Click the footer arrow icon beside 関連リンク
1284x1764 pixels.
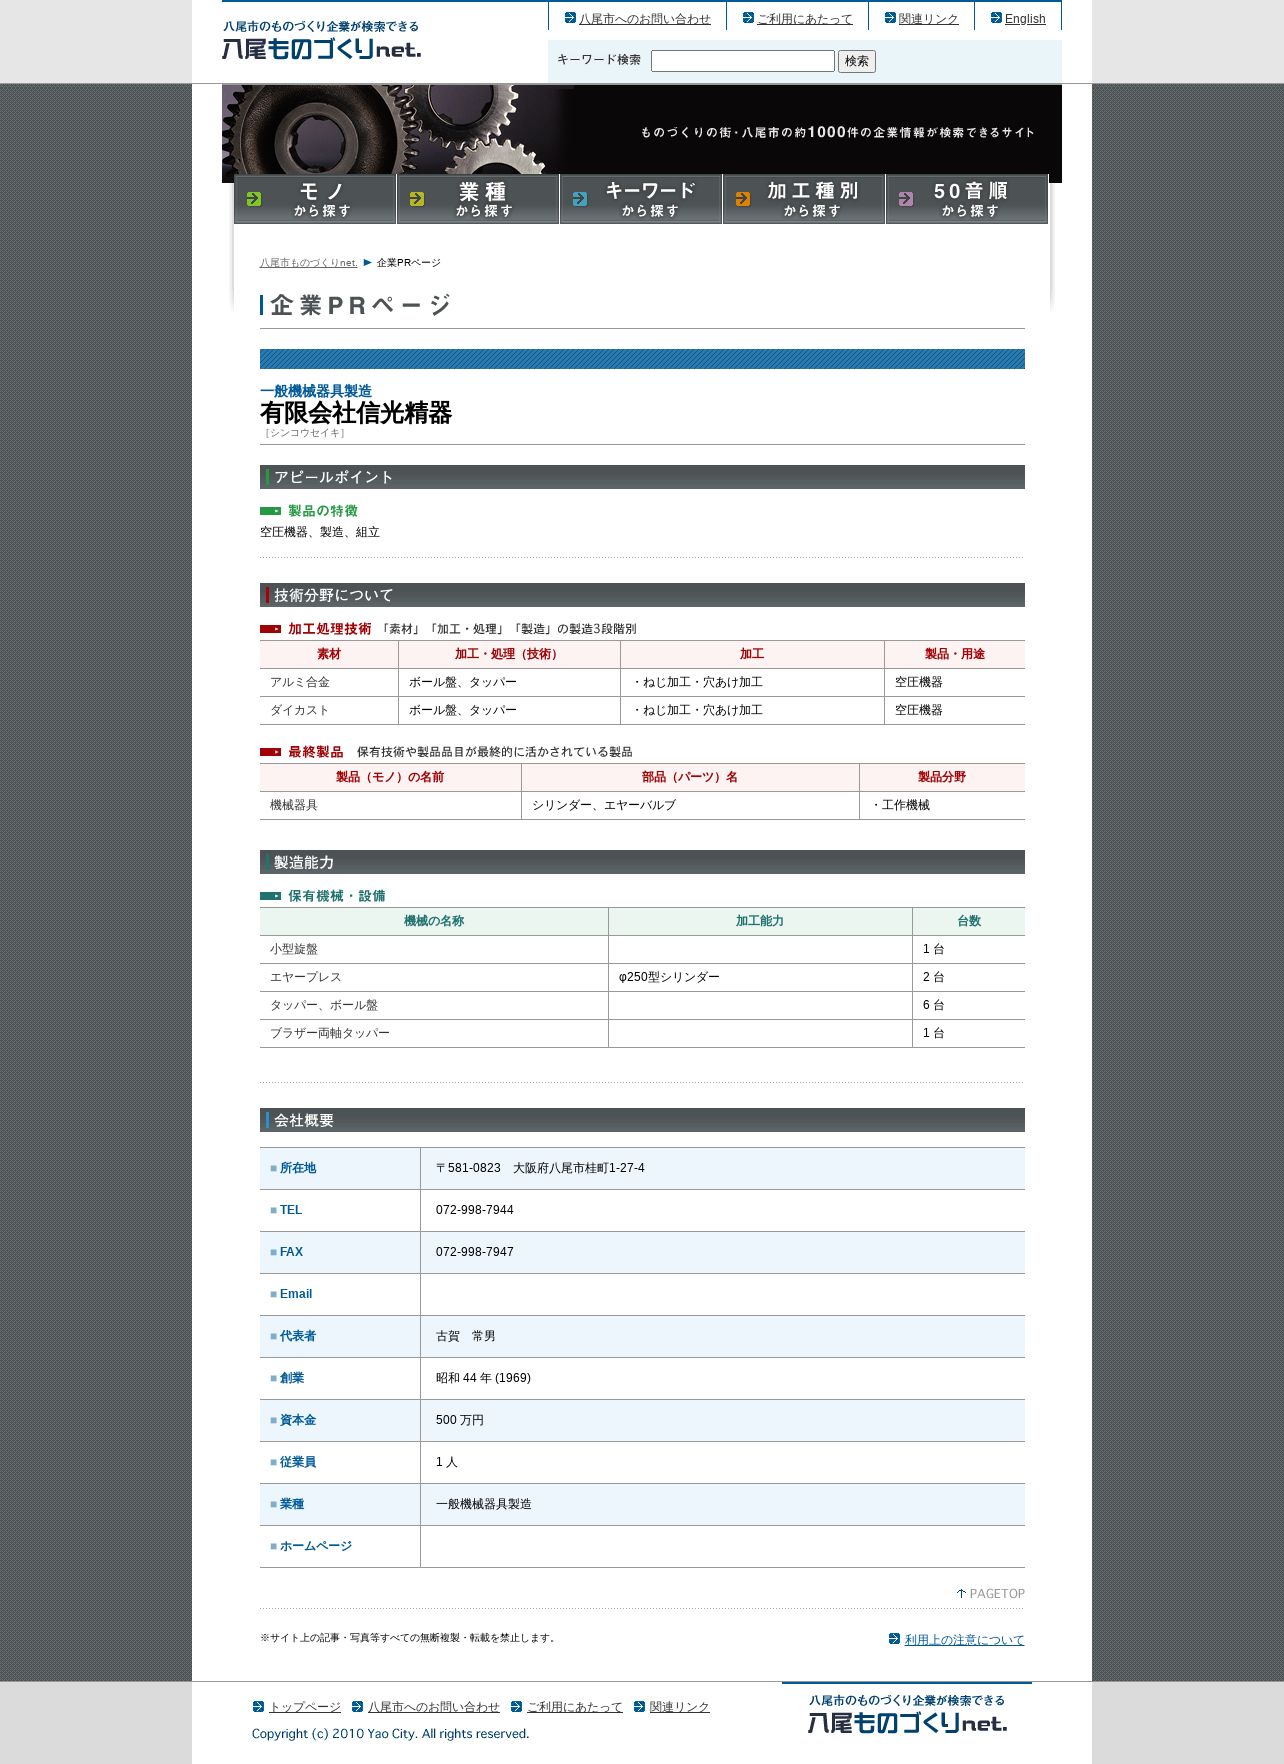(x=639, y=1707)
